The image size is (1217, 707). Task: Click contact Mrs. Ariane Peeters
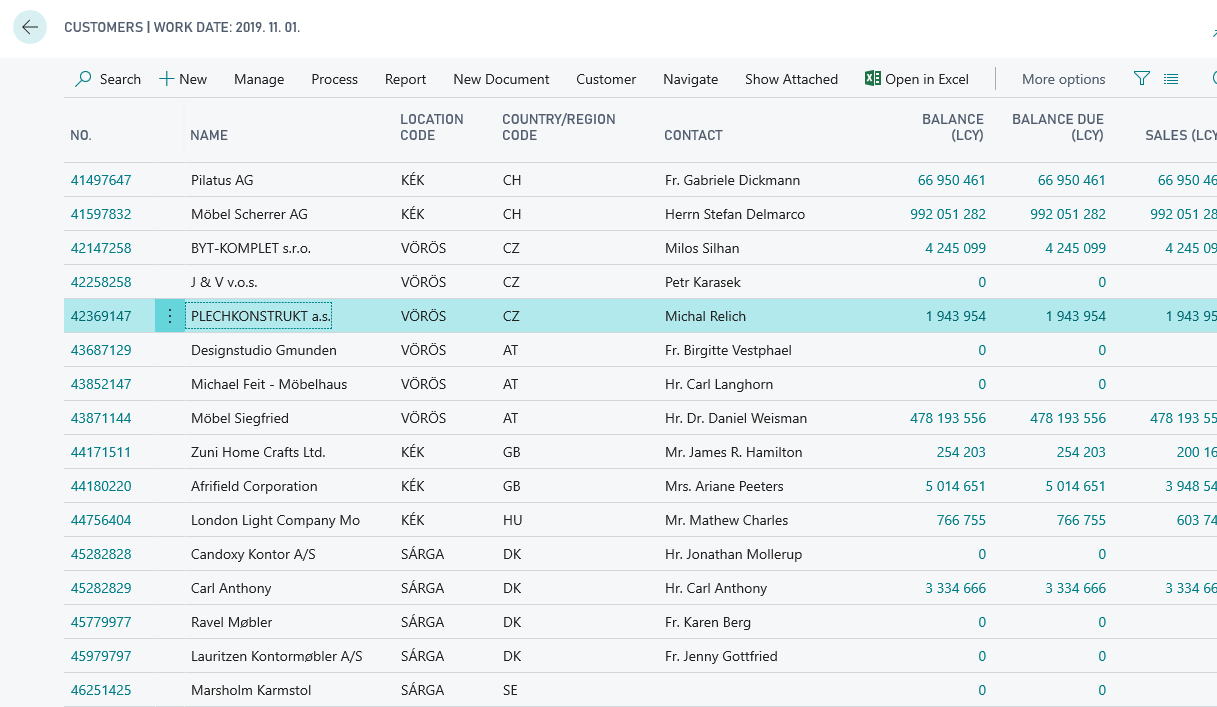724,486
